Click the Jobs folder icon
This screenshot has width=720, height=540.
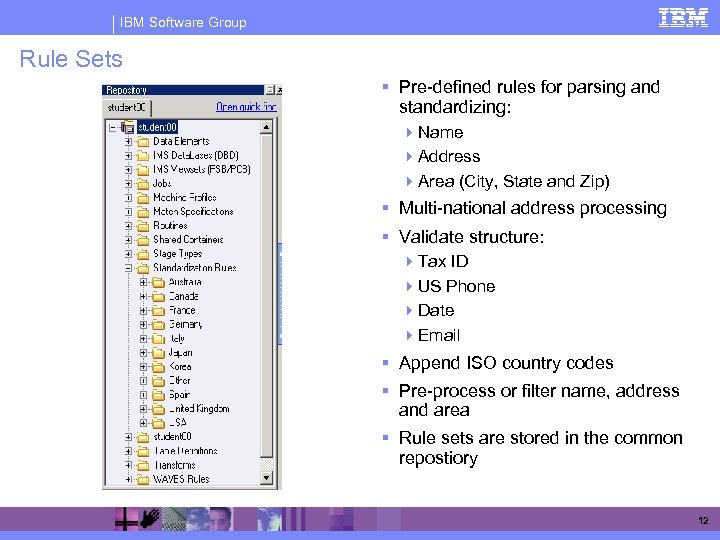[x=144, y=184]
